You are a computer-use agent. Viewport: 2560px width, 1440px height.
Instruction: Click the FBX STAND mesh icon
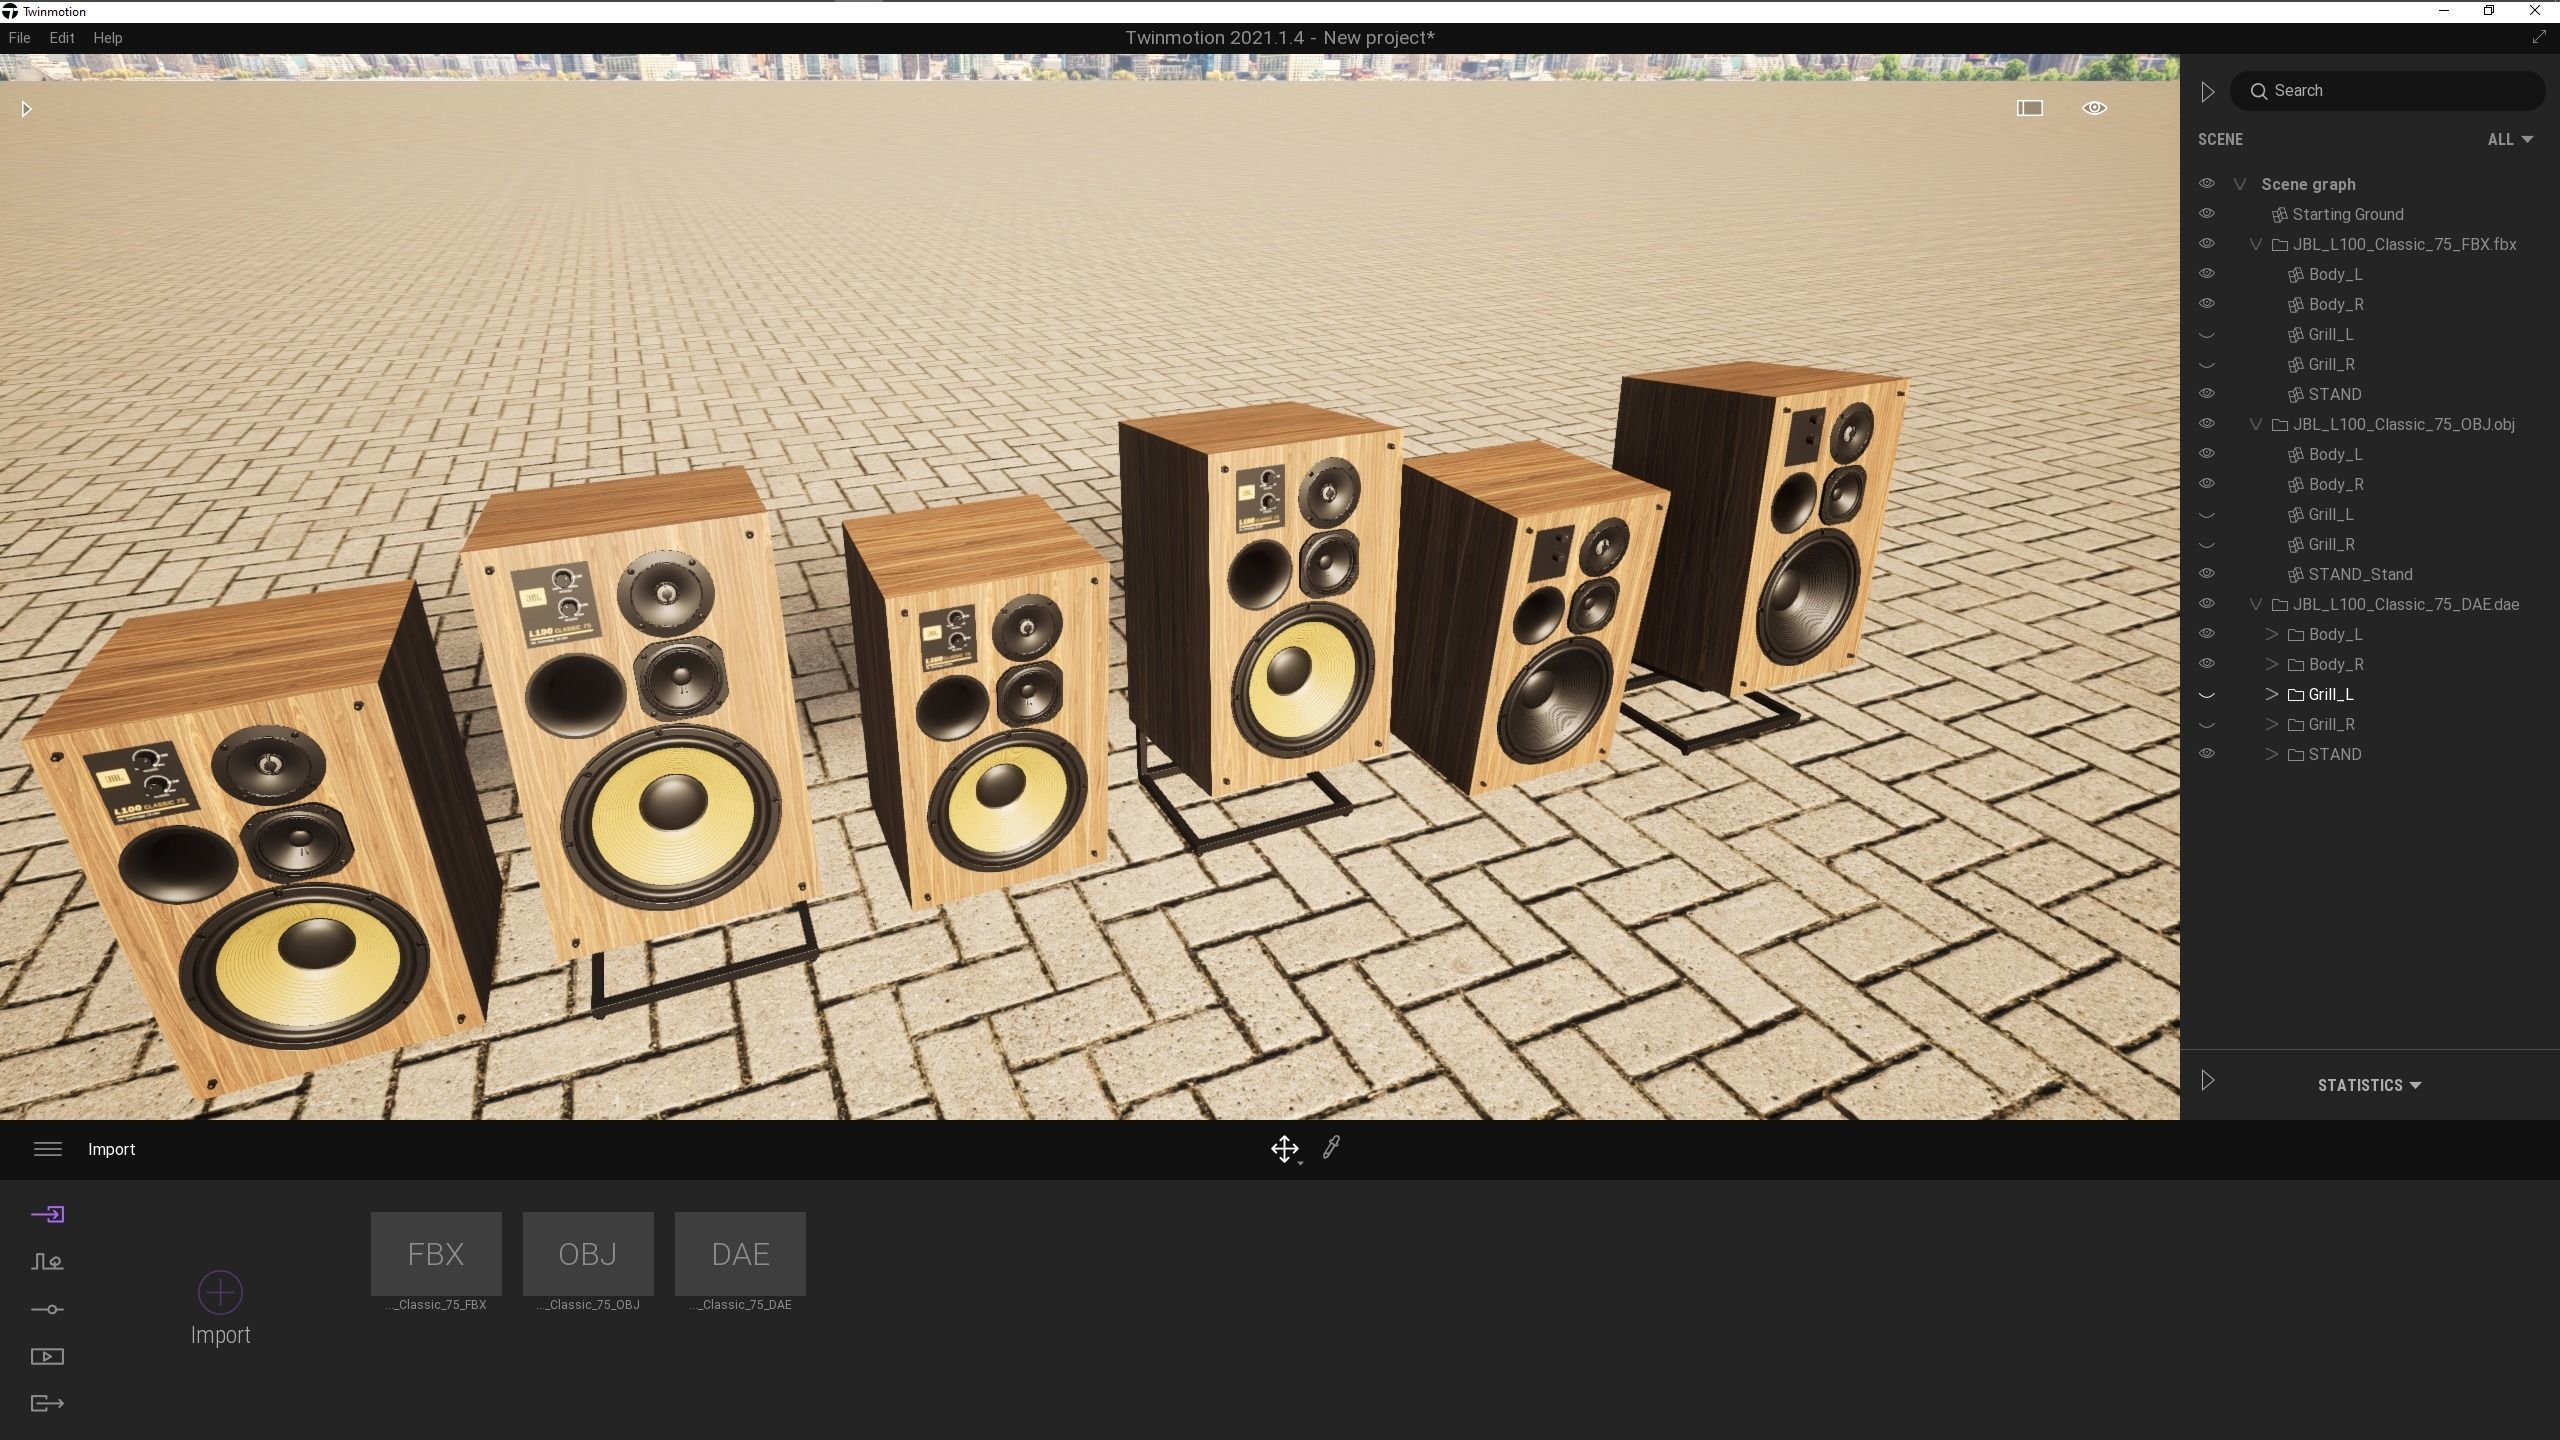[2295, 395]
